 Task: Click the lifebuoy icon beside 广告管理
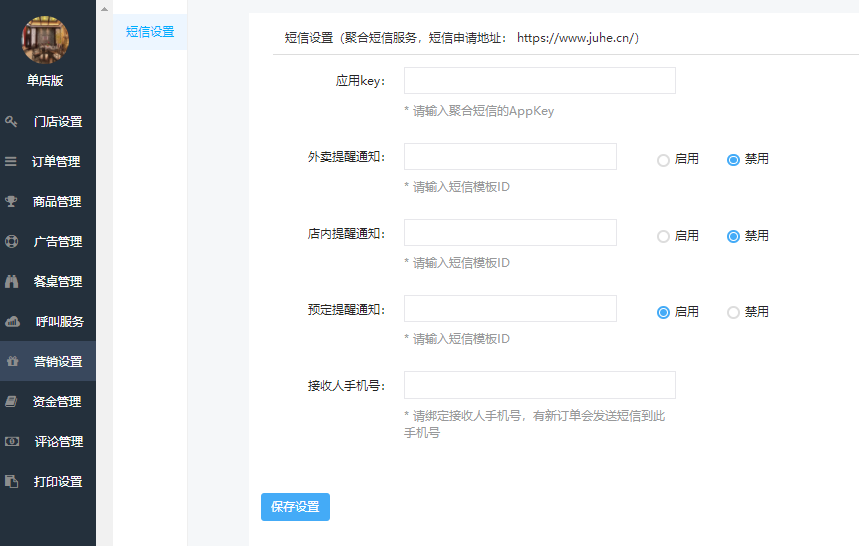pos(12,241)
